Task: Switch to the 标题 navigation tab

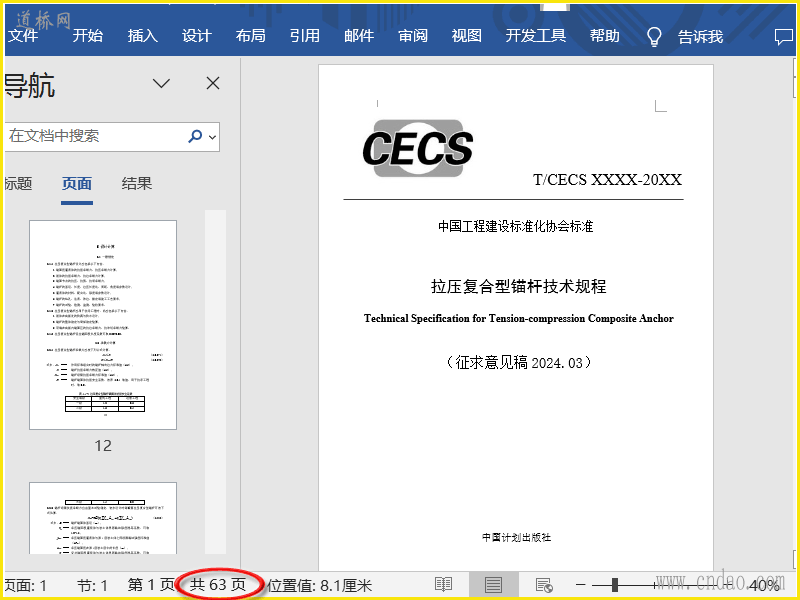Action: (18, 184)
